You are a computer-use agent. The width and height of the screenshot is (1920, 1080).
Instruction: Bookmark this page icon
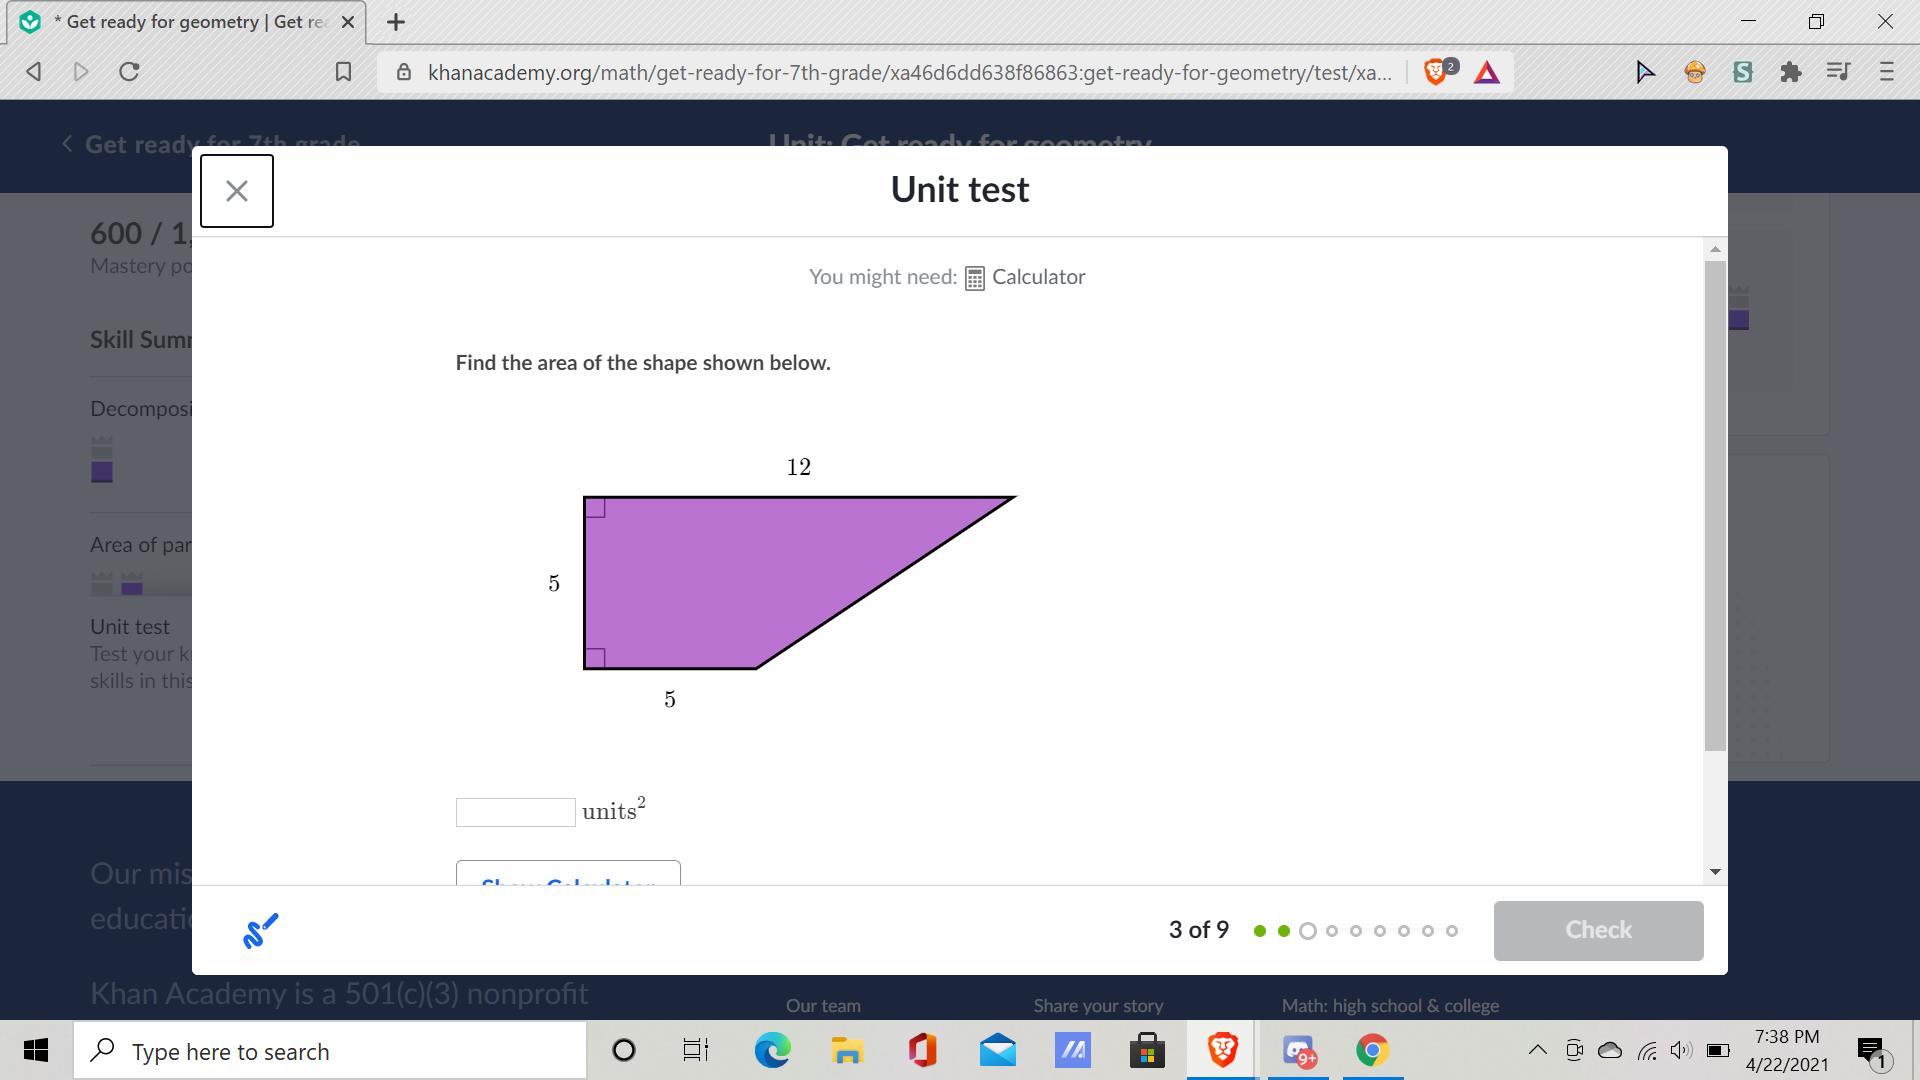point(343,72)
